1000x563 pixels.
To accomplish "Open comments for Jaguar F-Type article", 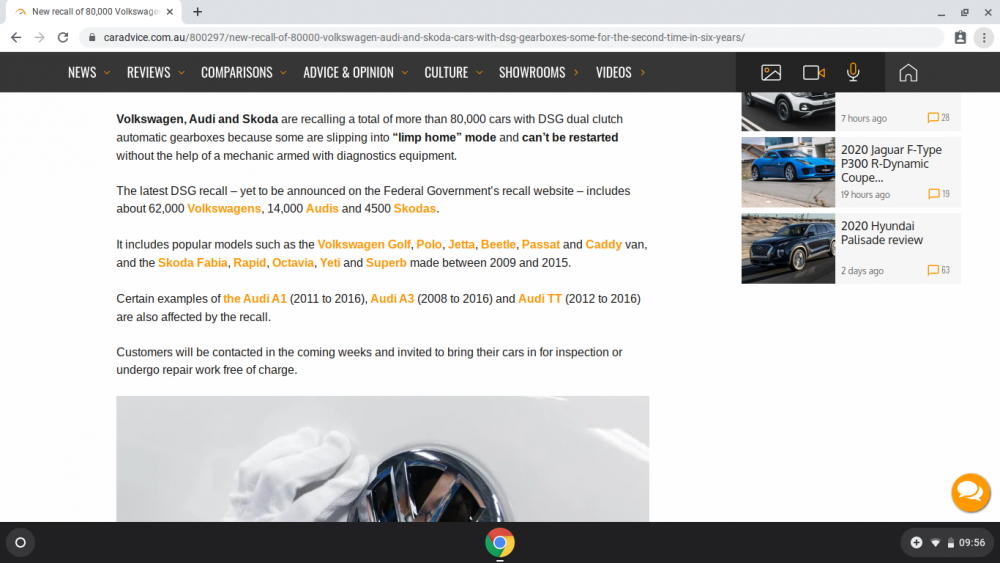I will pyautogui.click(x=939, y=194).
